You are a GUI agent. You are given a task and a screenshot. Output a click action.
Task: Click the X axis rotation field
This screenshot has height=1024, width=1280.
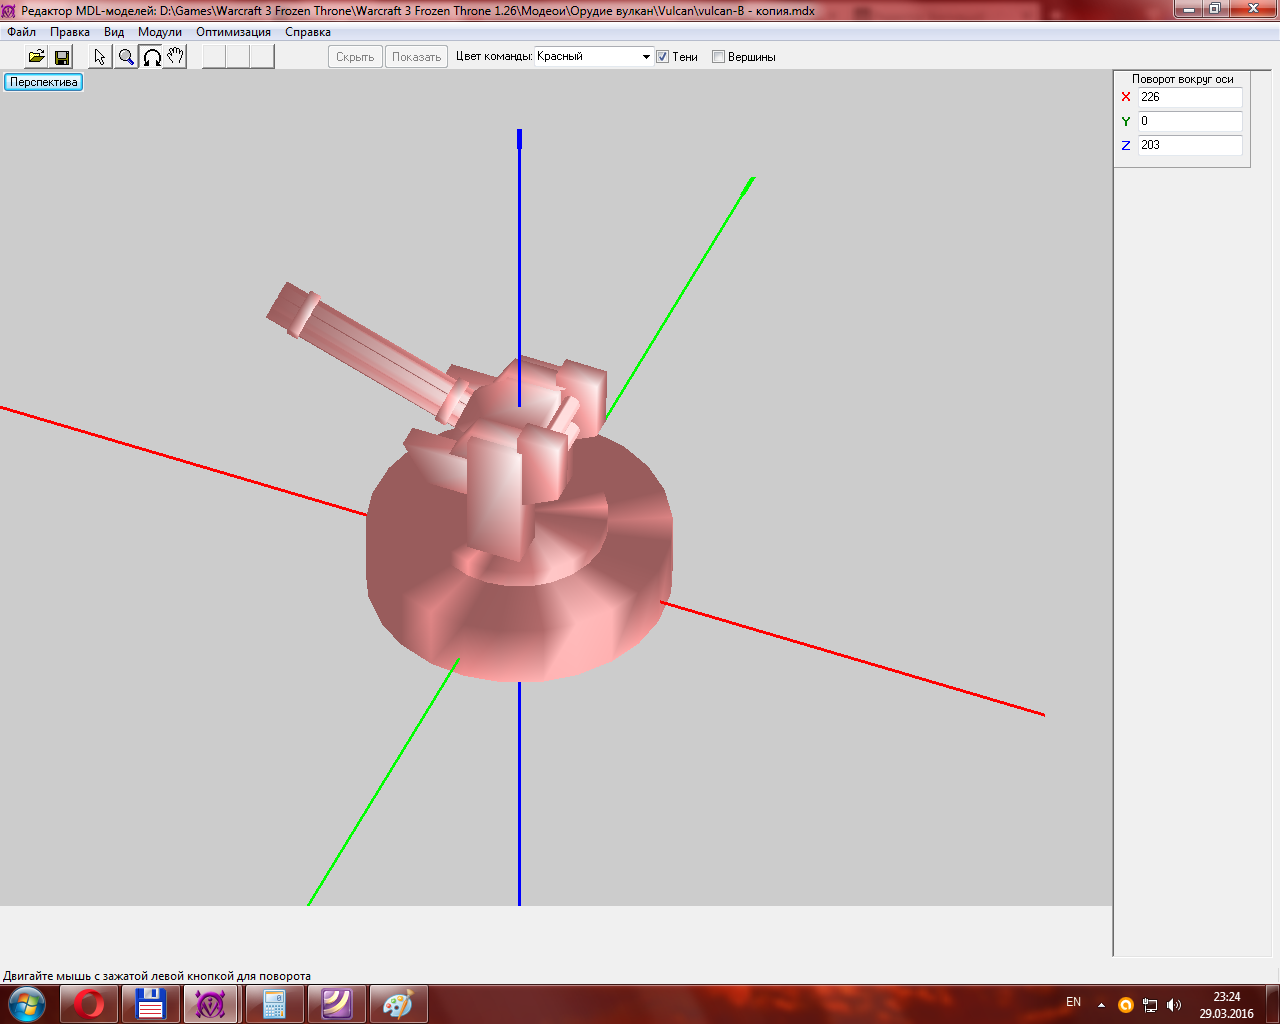point(1189,97)
